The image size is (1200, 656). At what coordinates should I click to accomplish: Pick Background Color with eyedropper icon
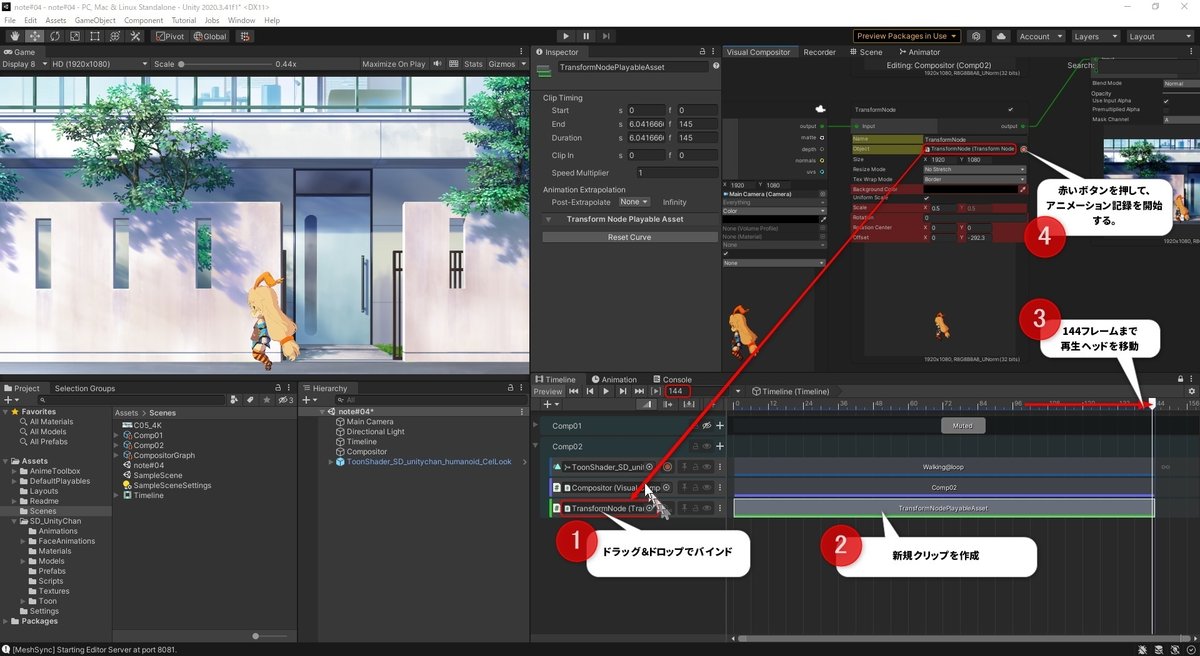click(1022, 188)
